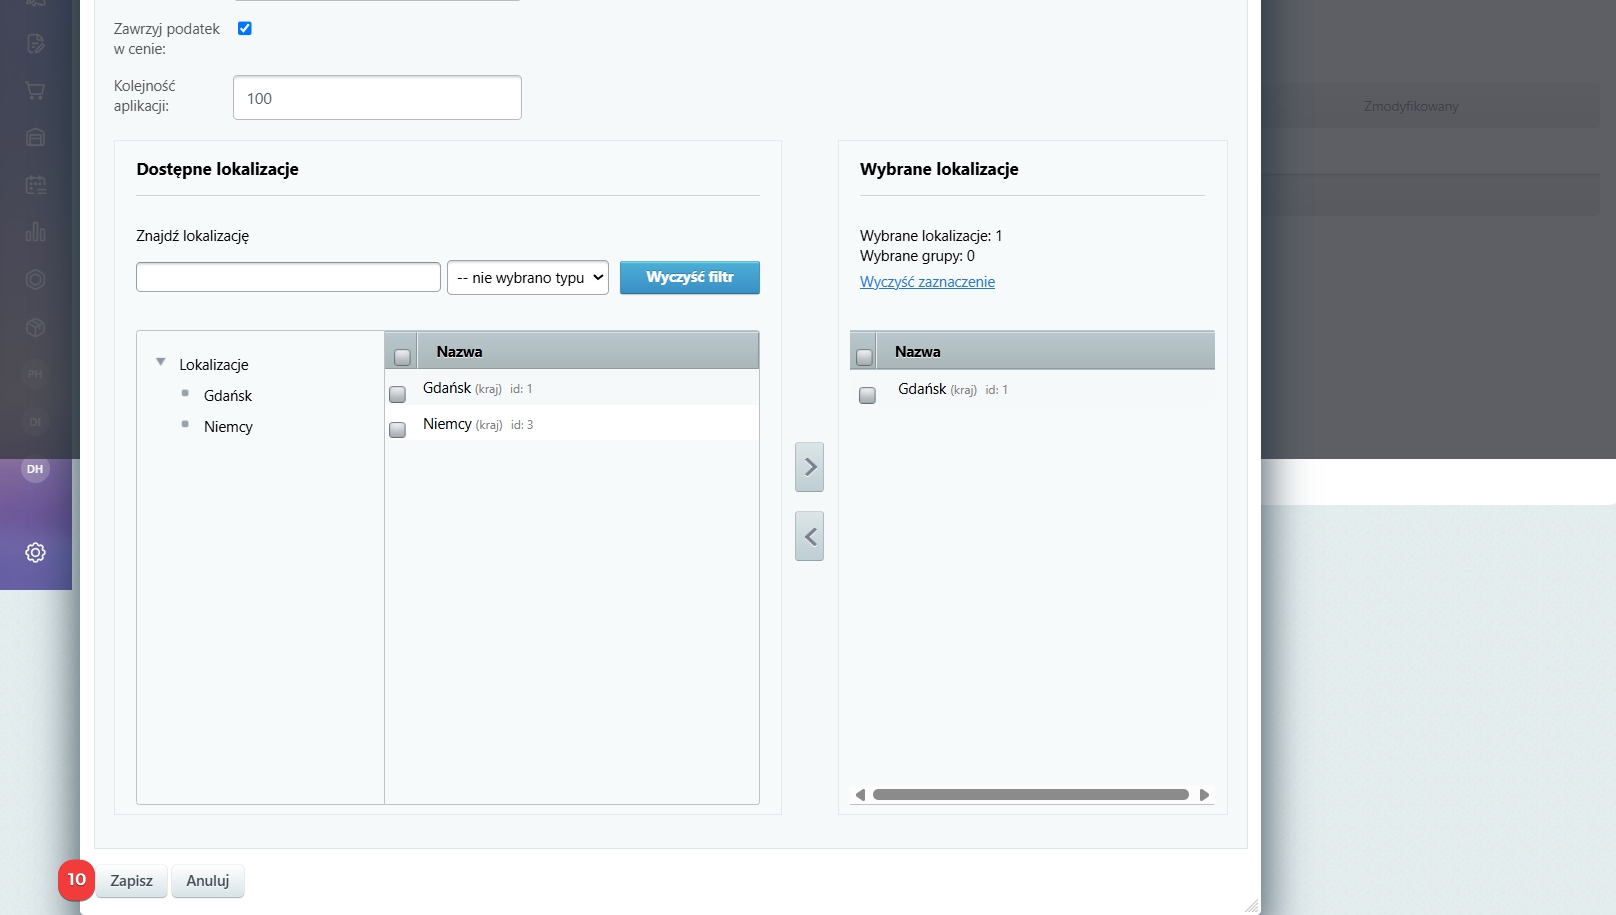
Task: Tick the Gdańsk checkbox in selected locations
Action: (x=867, y=395)
